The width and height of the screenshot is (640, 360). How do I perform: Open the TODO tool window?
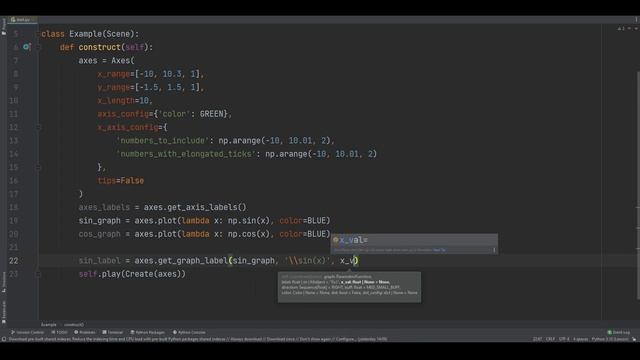pyautogui.click(x=60, y=332)
